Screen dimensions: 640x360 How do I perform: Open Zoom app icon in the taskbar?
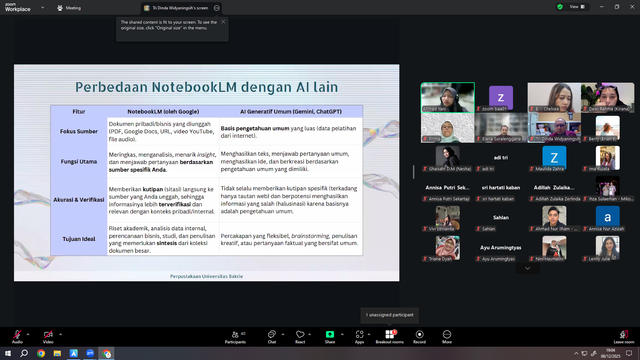pyautogui.click(x=90, y=353)
